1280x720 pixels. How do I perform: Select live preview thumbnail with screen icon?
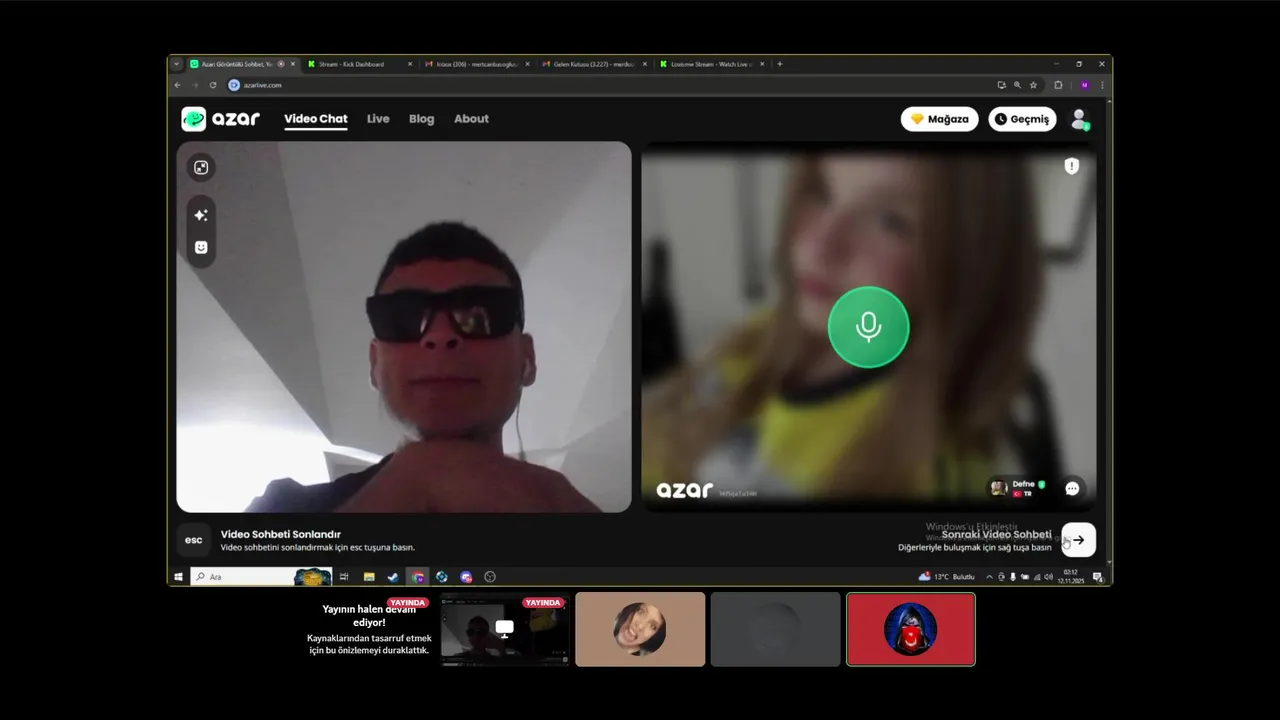(x=505, y=629)
